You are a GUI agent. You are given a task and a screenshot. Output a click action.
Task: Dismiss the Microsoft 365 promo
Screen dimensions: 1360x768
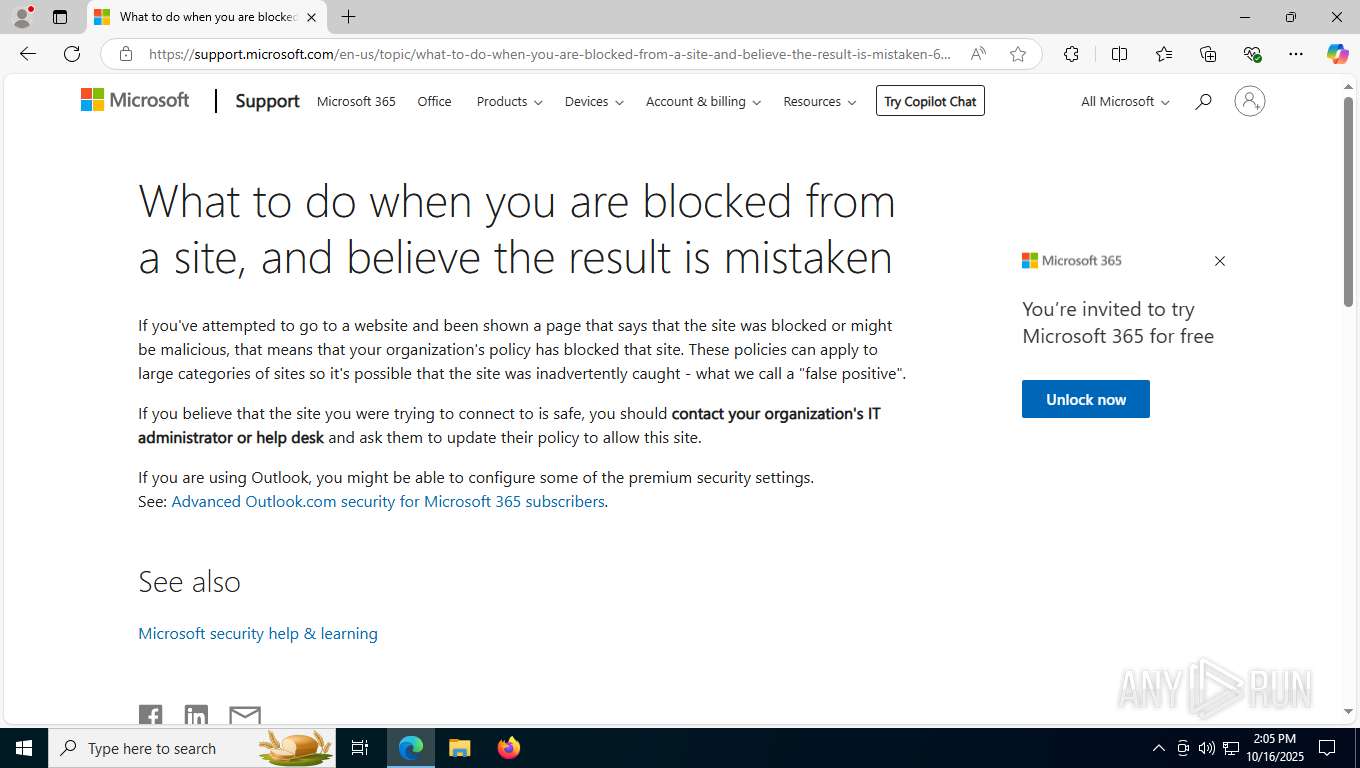(x=1219, y=261)
